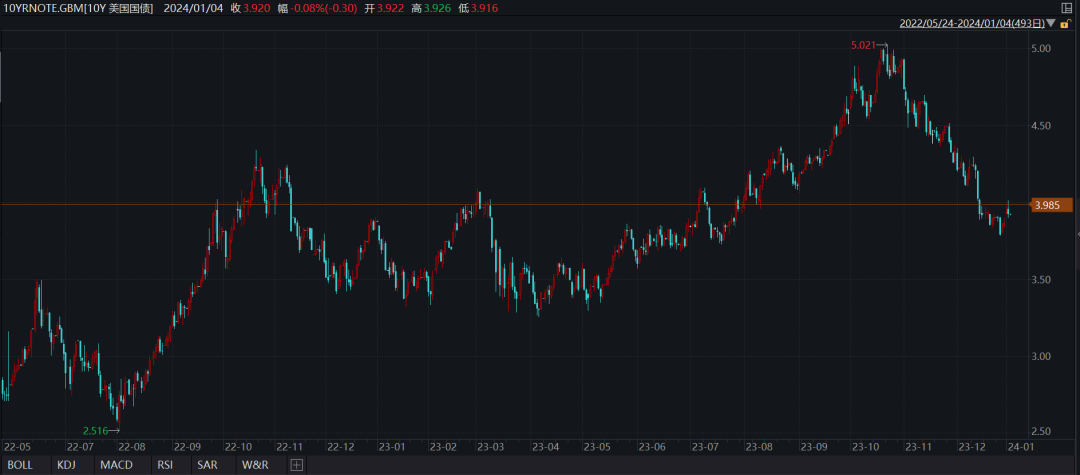Screen dimensions: 1080x475
Task: Show the RSI indicator
Action: point(165,465)
